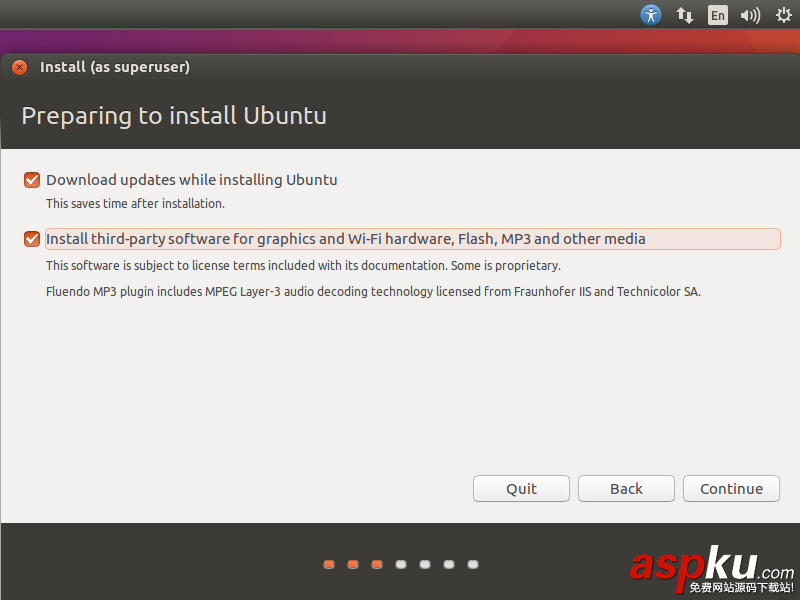Click the fifth progress dot in the row
800x600 pixels.
pos(425,564)
